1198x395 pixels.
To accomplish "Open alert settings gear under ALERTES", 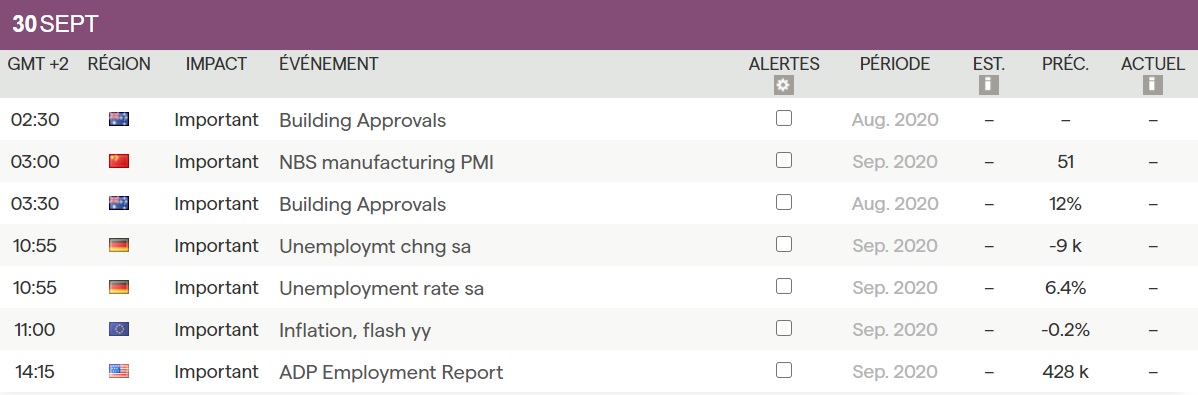I will [784, 85].
